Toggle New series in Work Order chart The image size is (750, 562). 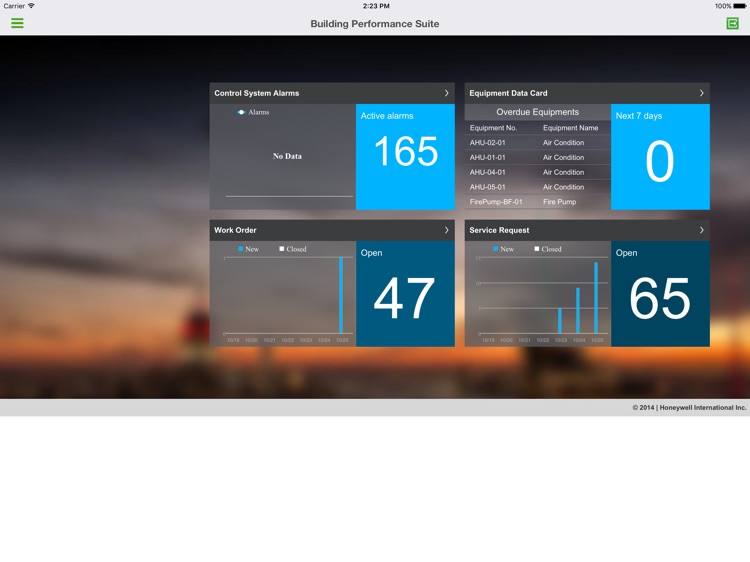point(242,249)
